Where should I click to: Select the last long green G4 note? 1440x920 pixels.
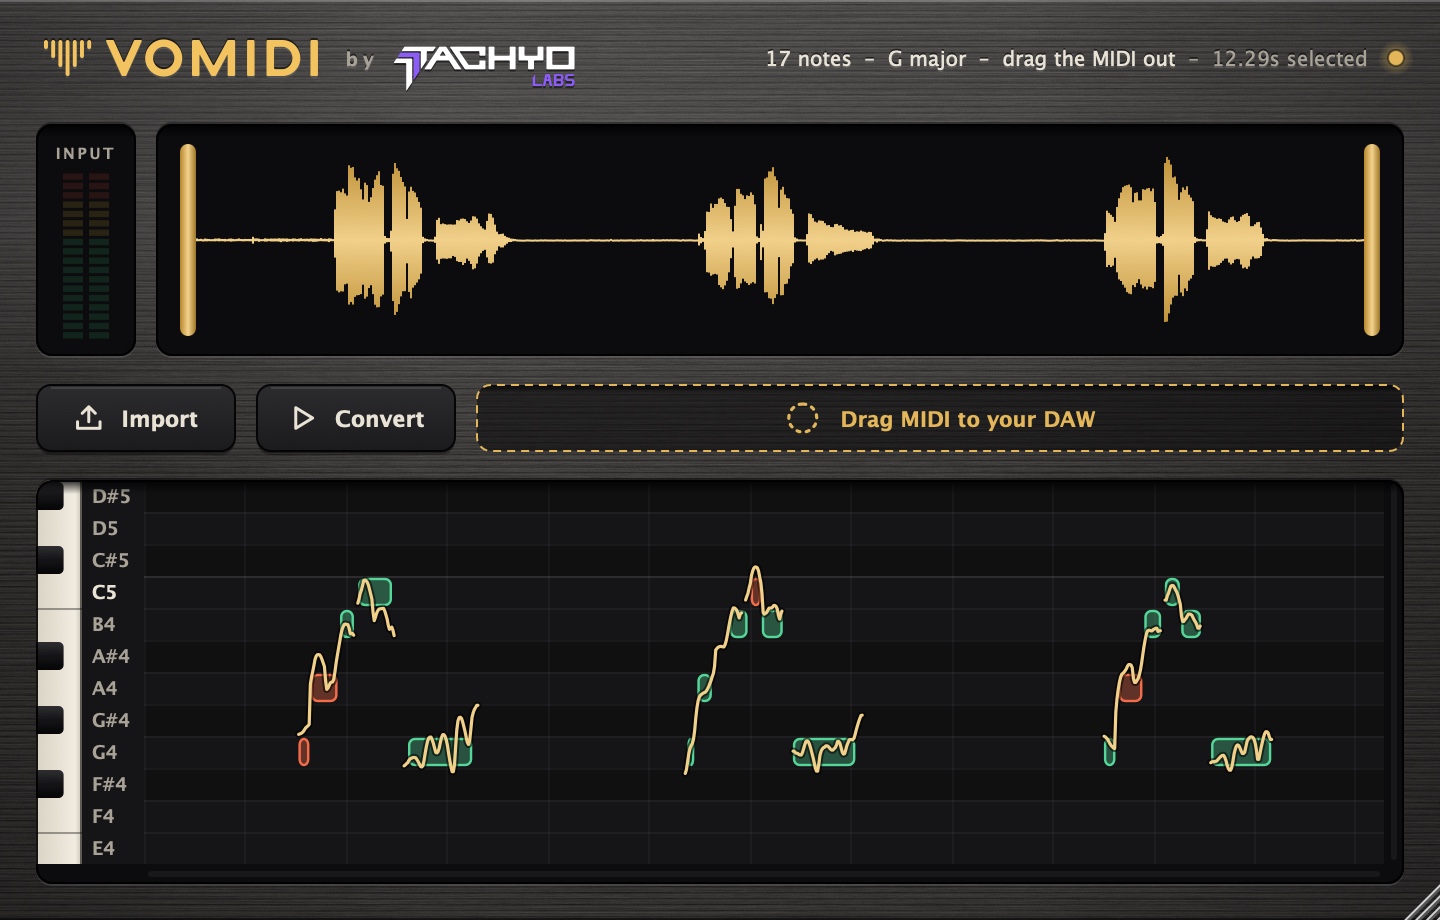point(1241,752)
